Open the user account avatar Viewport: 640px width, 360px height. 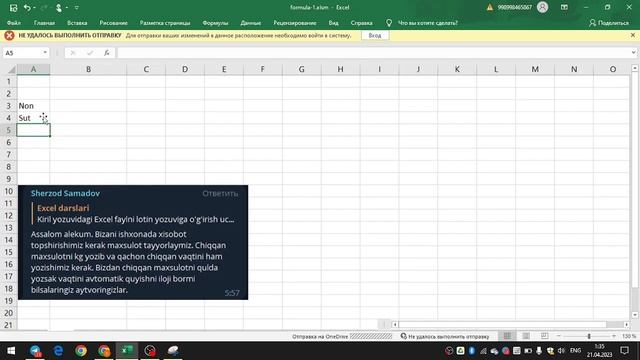tap(542, 7)
